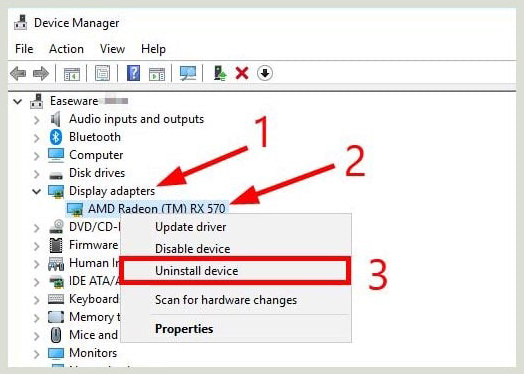The image size is (524, 374).
Task: Select the Disk drives label
Action: [x=97, y=173]
